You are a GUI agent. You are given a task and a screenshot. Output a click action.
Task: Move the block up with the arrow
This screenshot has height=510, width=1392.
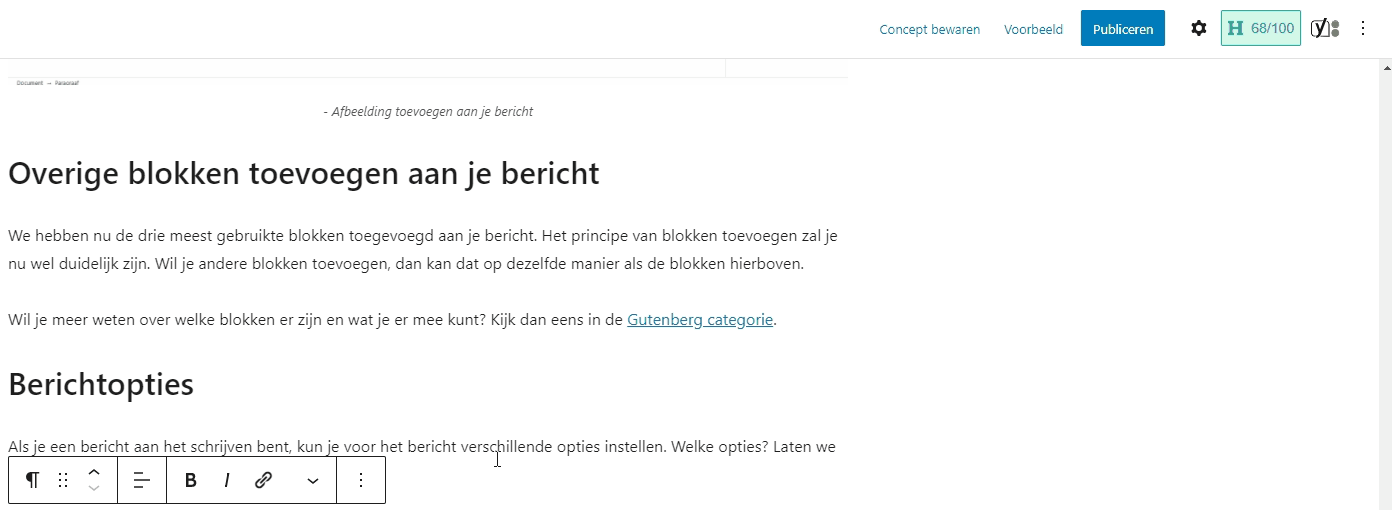93,472
